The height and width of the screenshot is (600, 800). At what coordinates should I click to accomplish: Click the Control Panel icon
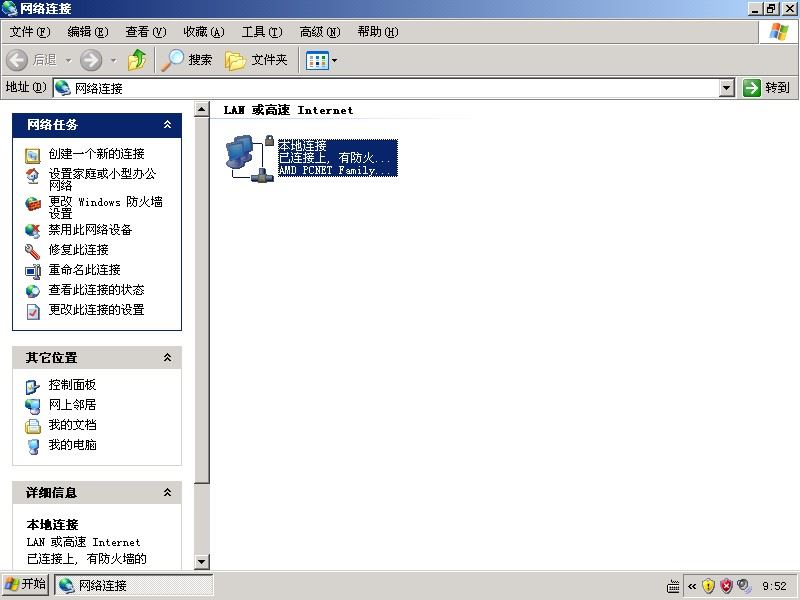[33, 387]
